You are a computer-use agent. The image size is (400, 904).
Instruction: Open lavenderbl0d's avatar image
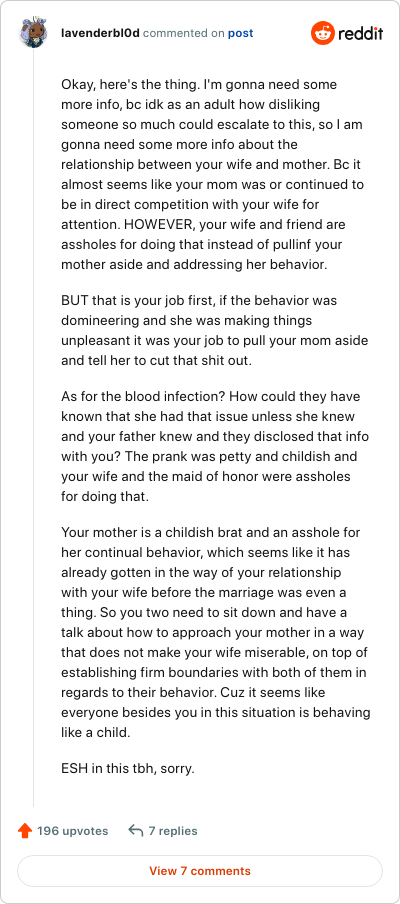(x=33, y=33)
